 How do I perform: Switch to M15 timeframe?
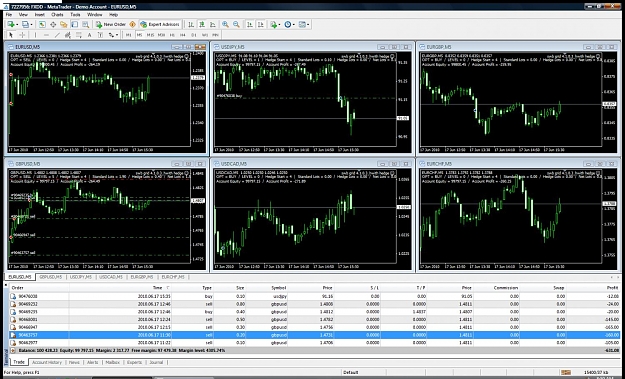pos(150,35)
